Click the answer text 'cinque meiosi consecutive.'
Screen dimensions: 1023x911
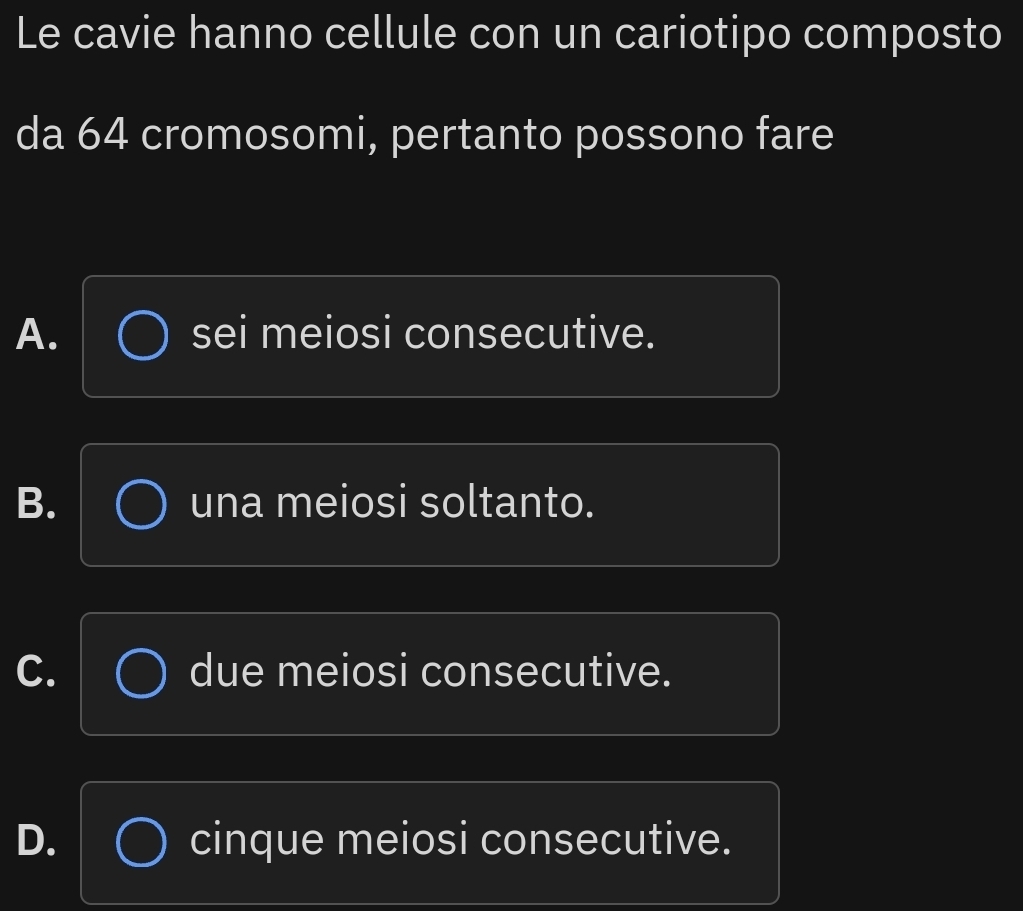click(460, 841)
